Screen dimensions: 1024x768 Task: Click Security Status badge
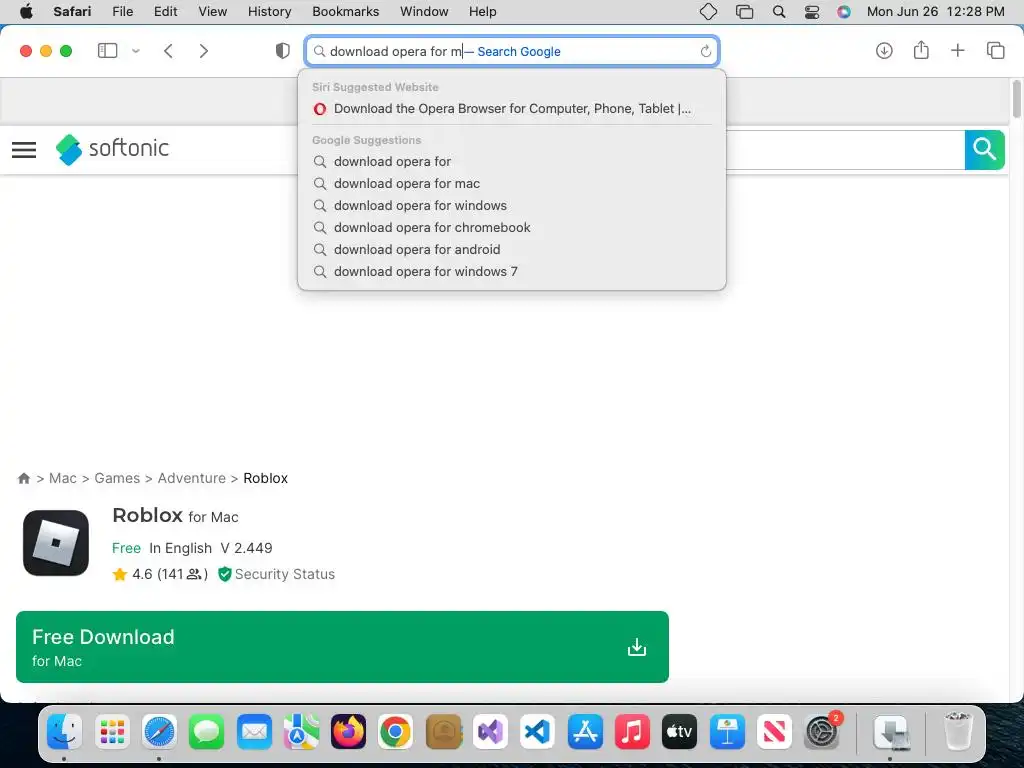(x=276, y=575)
